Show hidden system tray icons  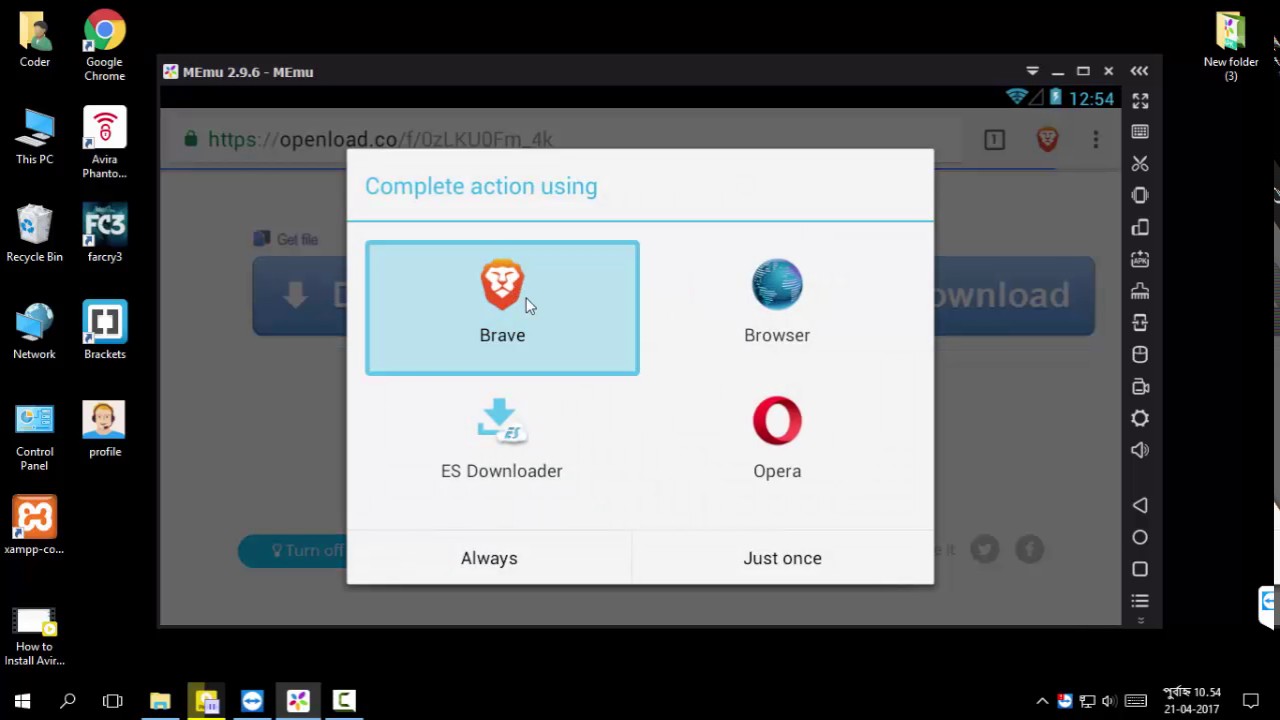point(1042,701)
